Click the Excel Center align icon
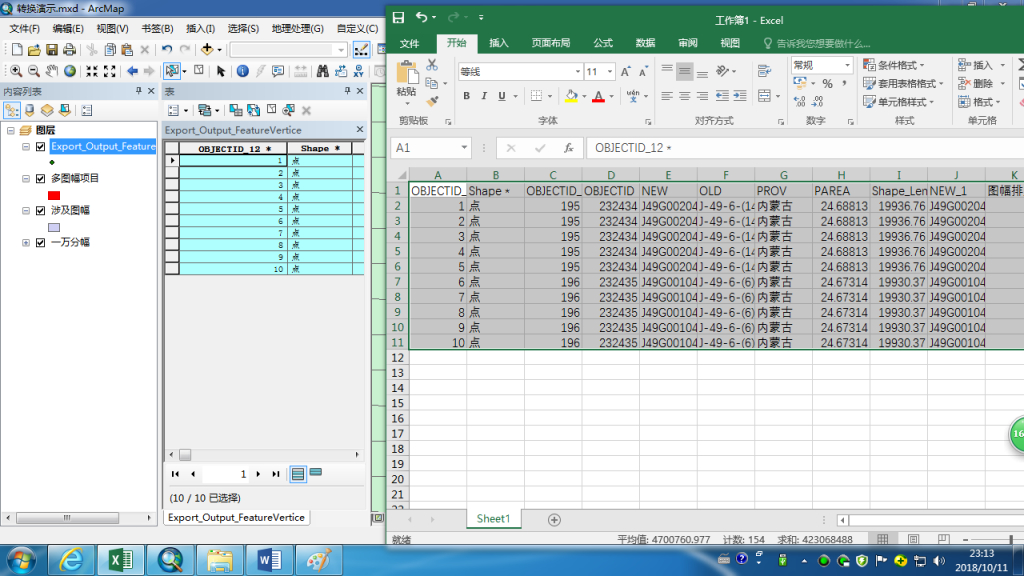 (684, 96)
